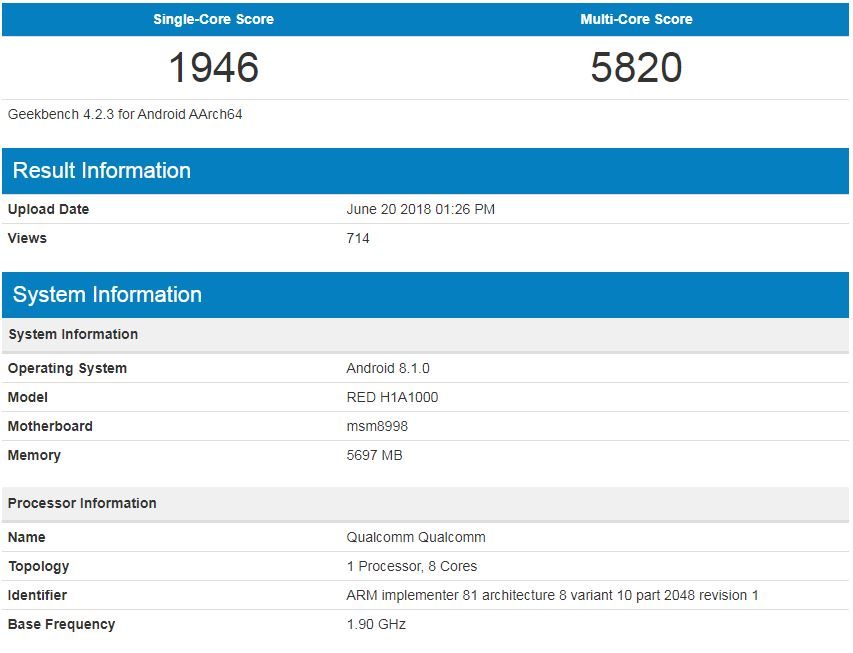This screenshot has height=653, width=853.
Task: Select the Views label
Action: [x=27, y=238]
